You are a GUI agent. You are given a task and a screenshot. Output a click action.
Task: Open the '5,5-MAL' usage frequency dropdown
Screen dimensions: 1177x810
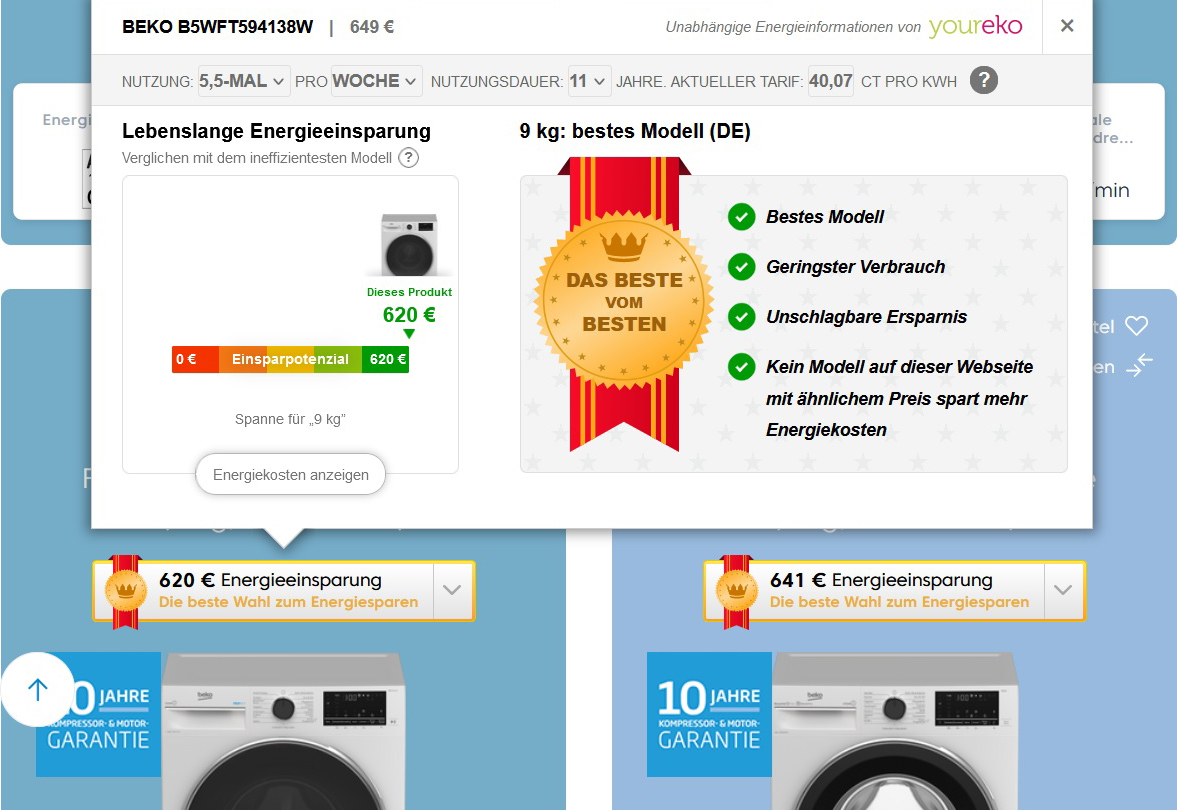244,81
